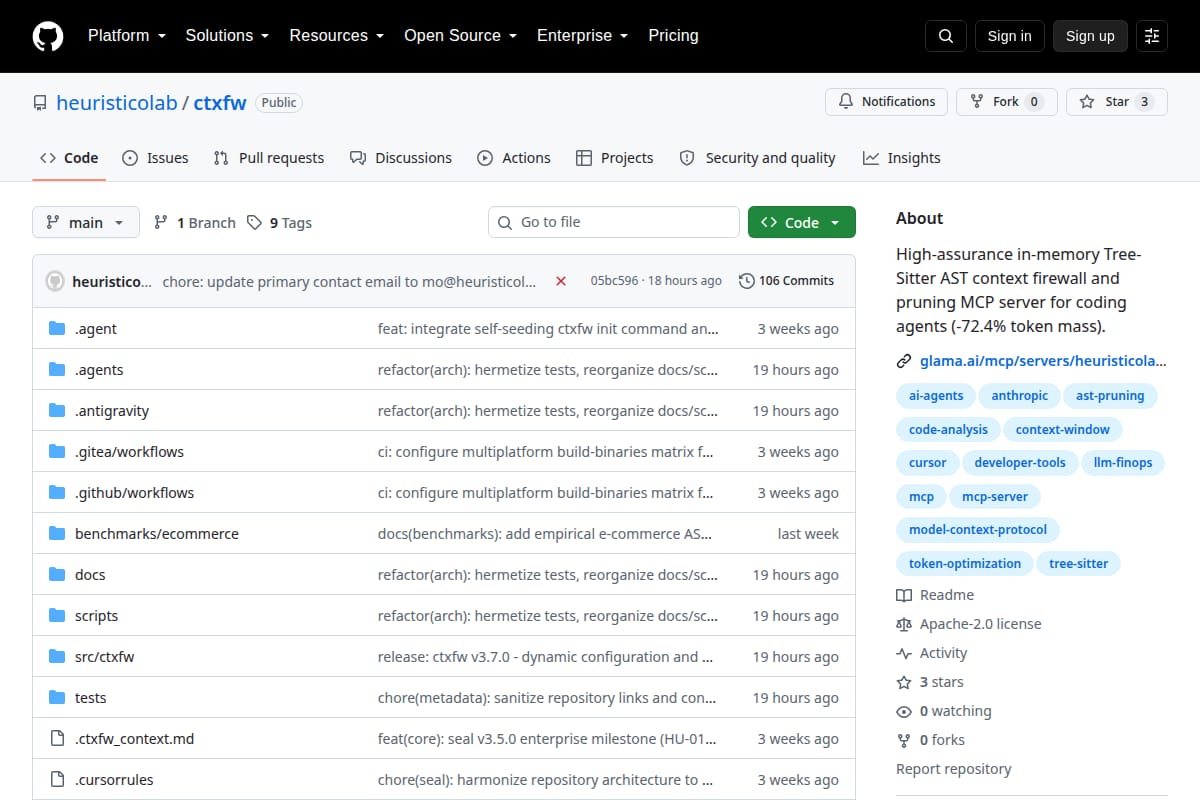
Task: Open the green Code dropdown button
Action: pos(802,223)
